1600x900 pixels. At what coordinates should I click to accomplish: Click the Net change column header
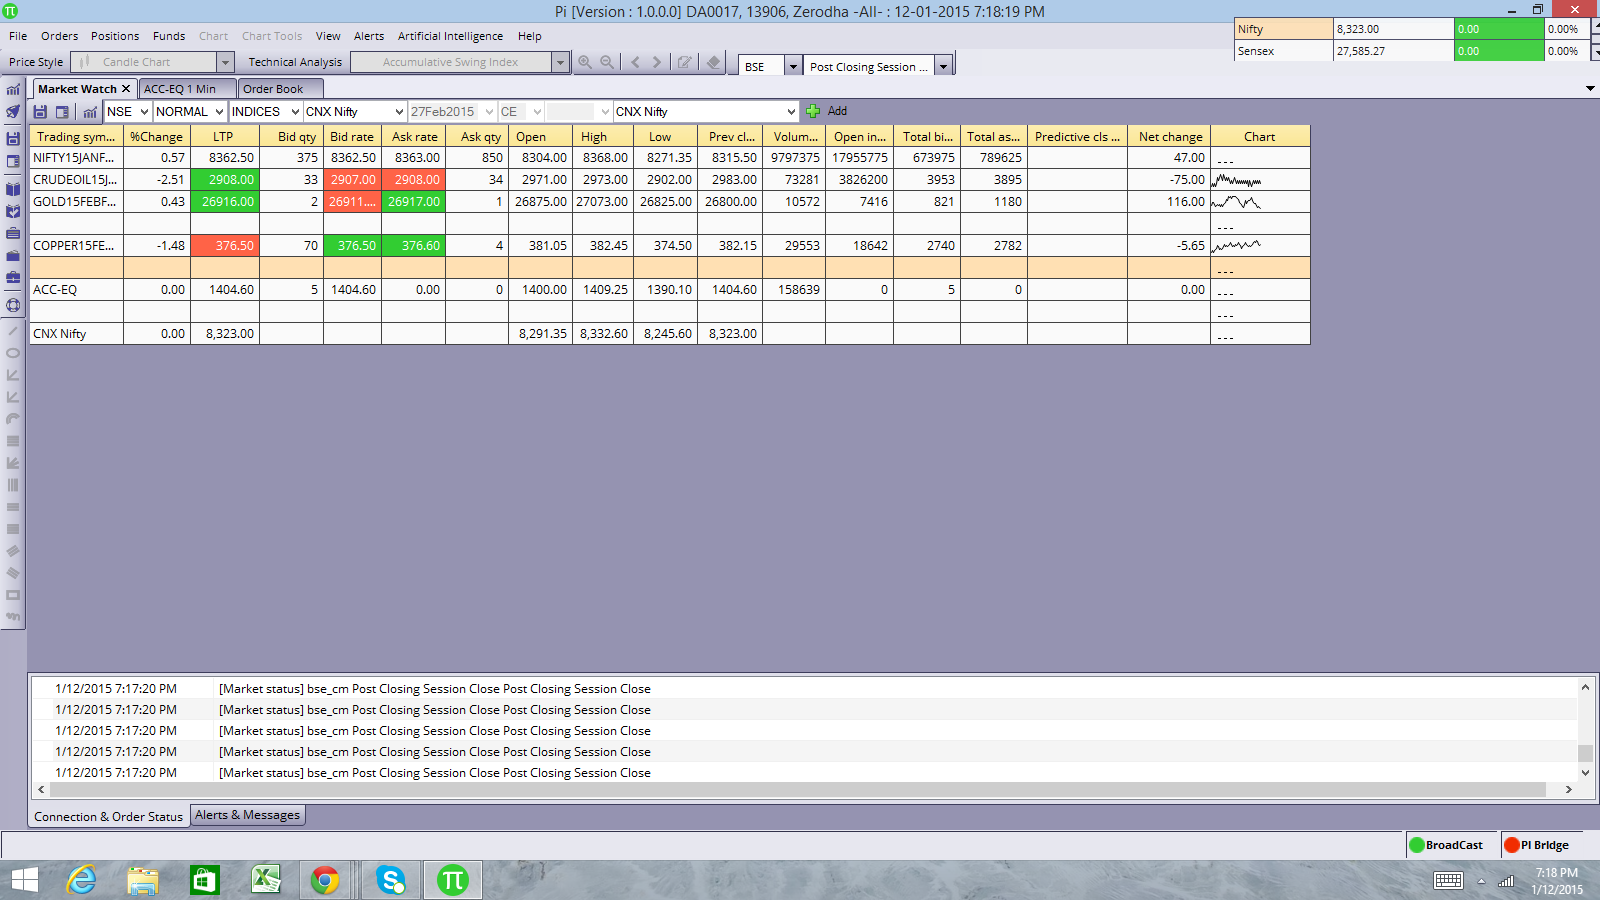(x=1170, y=137)
